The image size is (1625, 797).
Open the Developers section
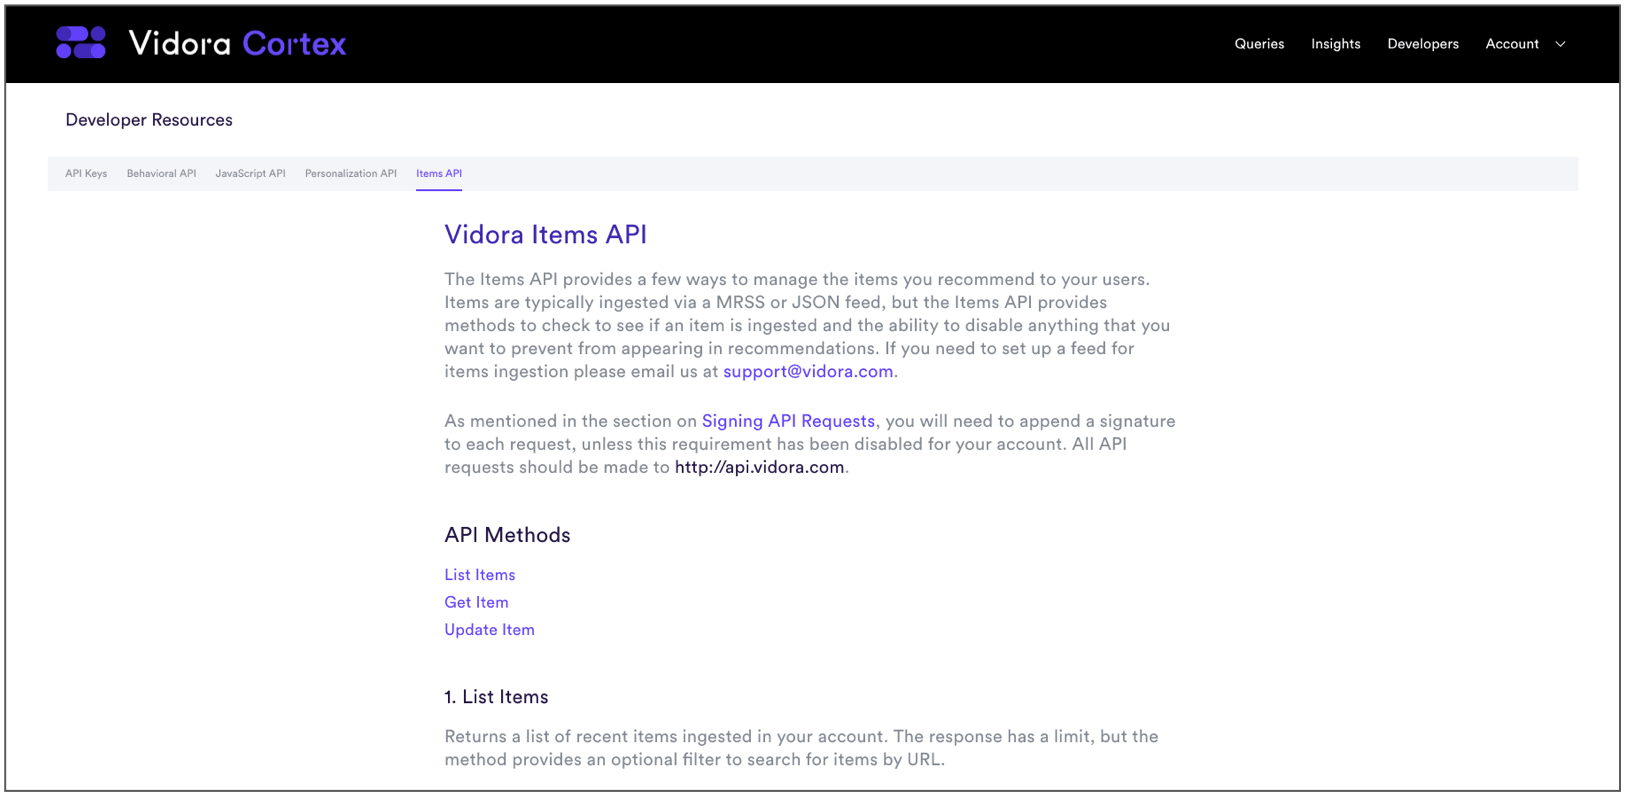[x=1423, y=44]
